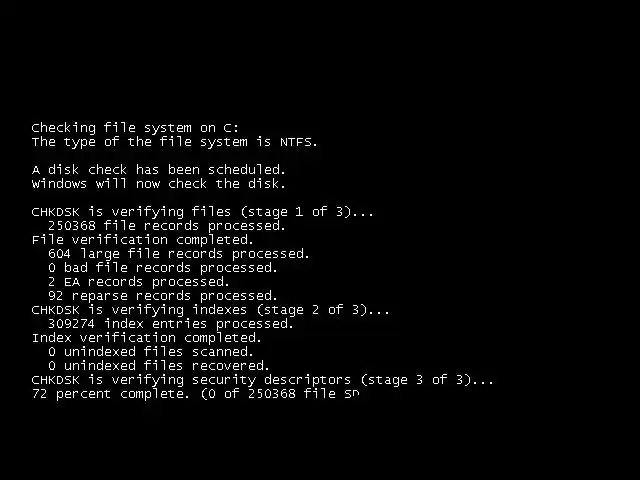Click '2 EA records processed.' line
The width and height of the screenshot is (640, 480).
point(139,282)
